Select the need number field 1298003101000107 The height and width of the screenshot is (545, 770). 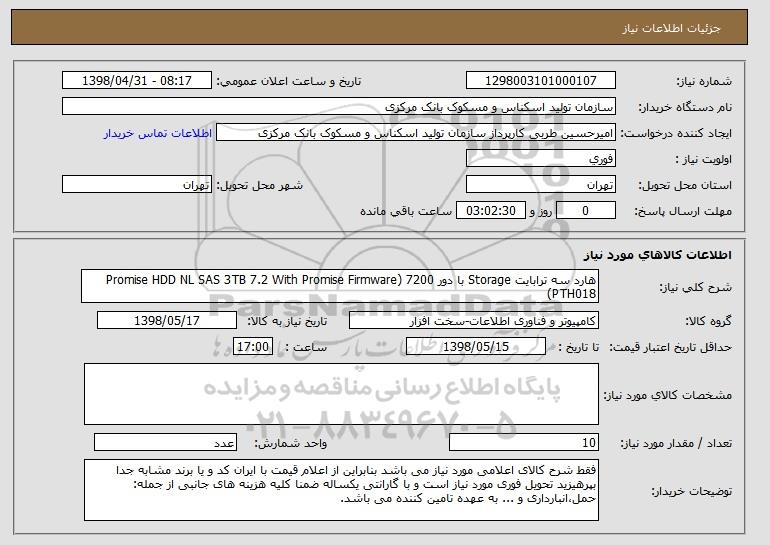(541, 81)
